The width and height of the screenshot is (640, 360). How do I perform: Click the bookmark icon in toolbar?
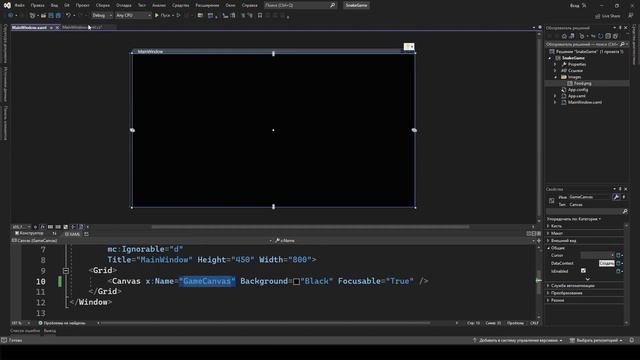tap(260, 15)
